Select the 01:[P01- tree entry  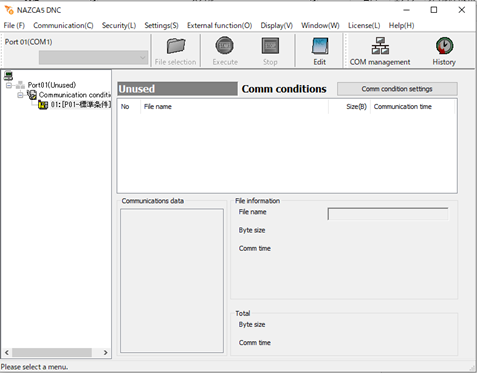[80, 105]
